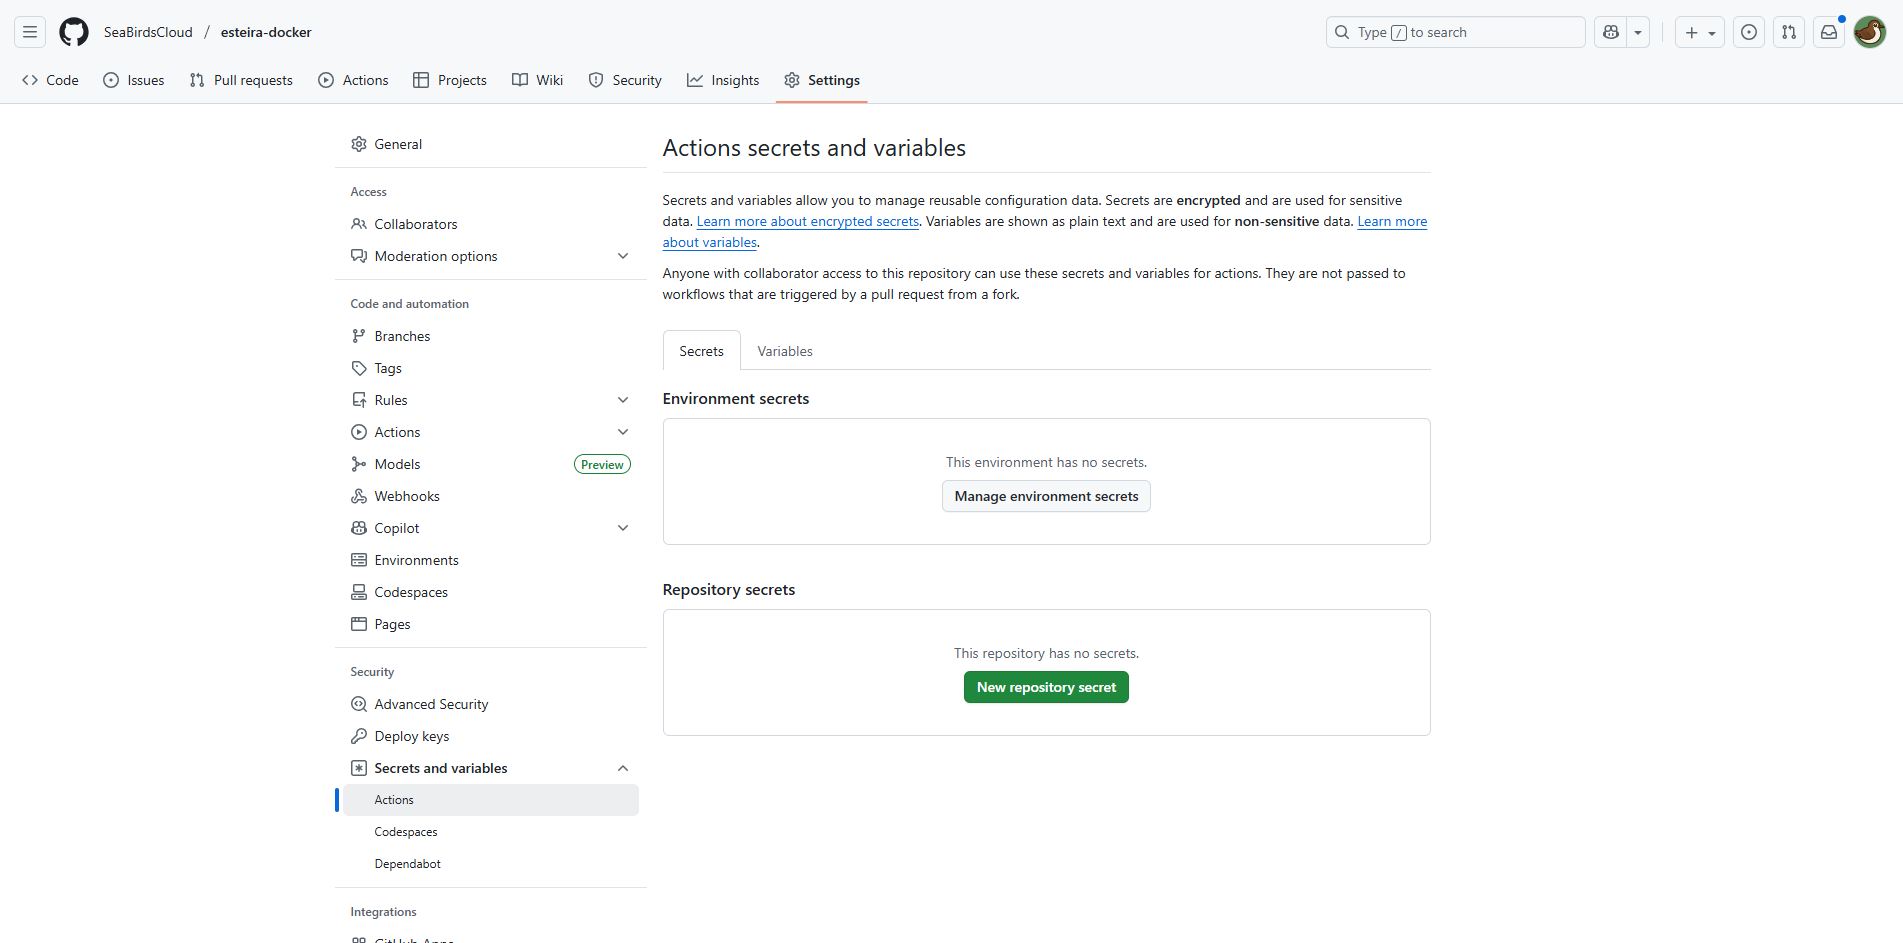The height and width of the screenshot is (943, 1903).
Task: Select the Secrets tab
Action: (x=701, y=351)
